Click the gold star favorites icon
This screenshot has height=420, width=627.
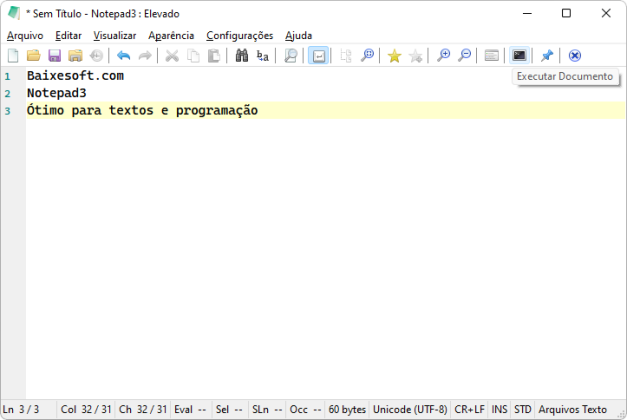tap(394, 56)
